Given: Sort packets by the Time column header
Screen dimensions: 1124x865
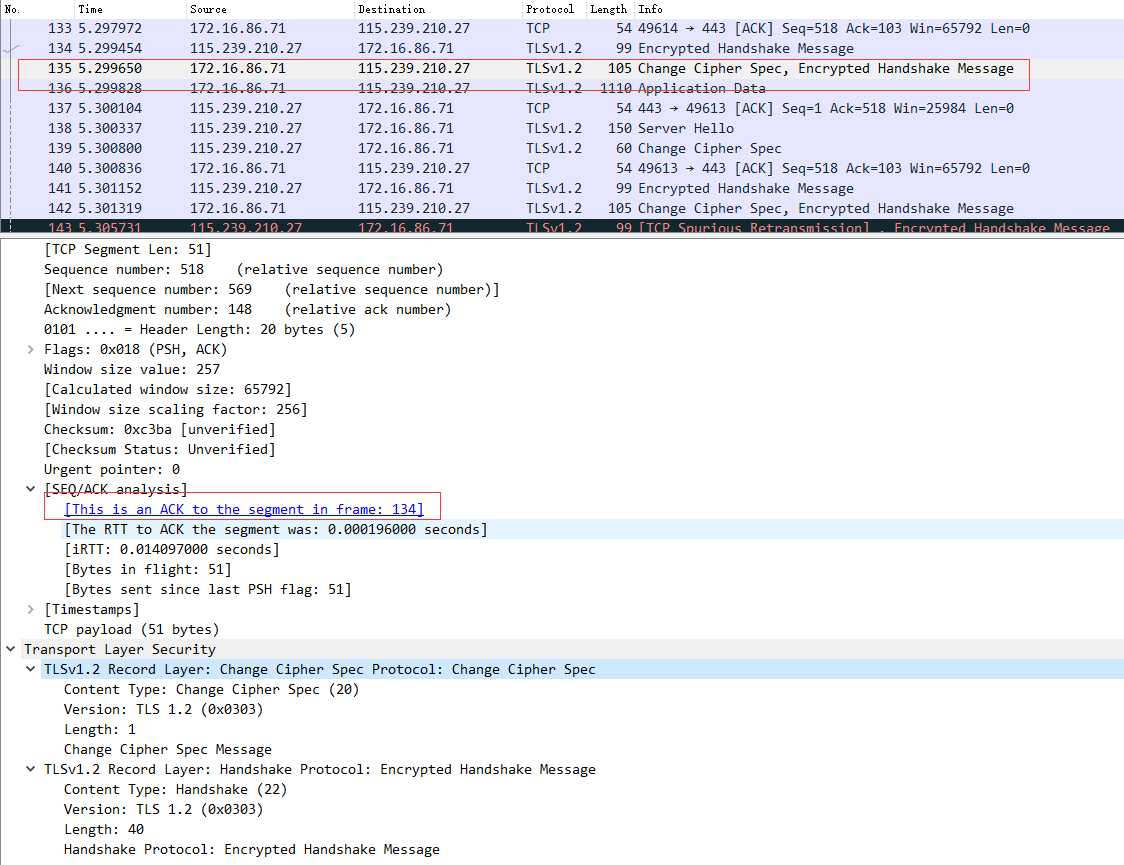Looking at the screenshot, I should (130, 9).
